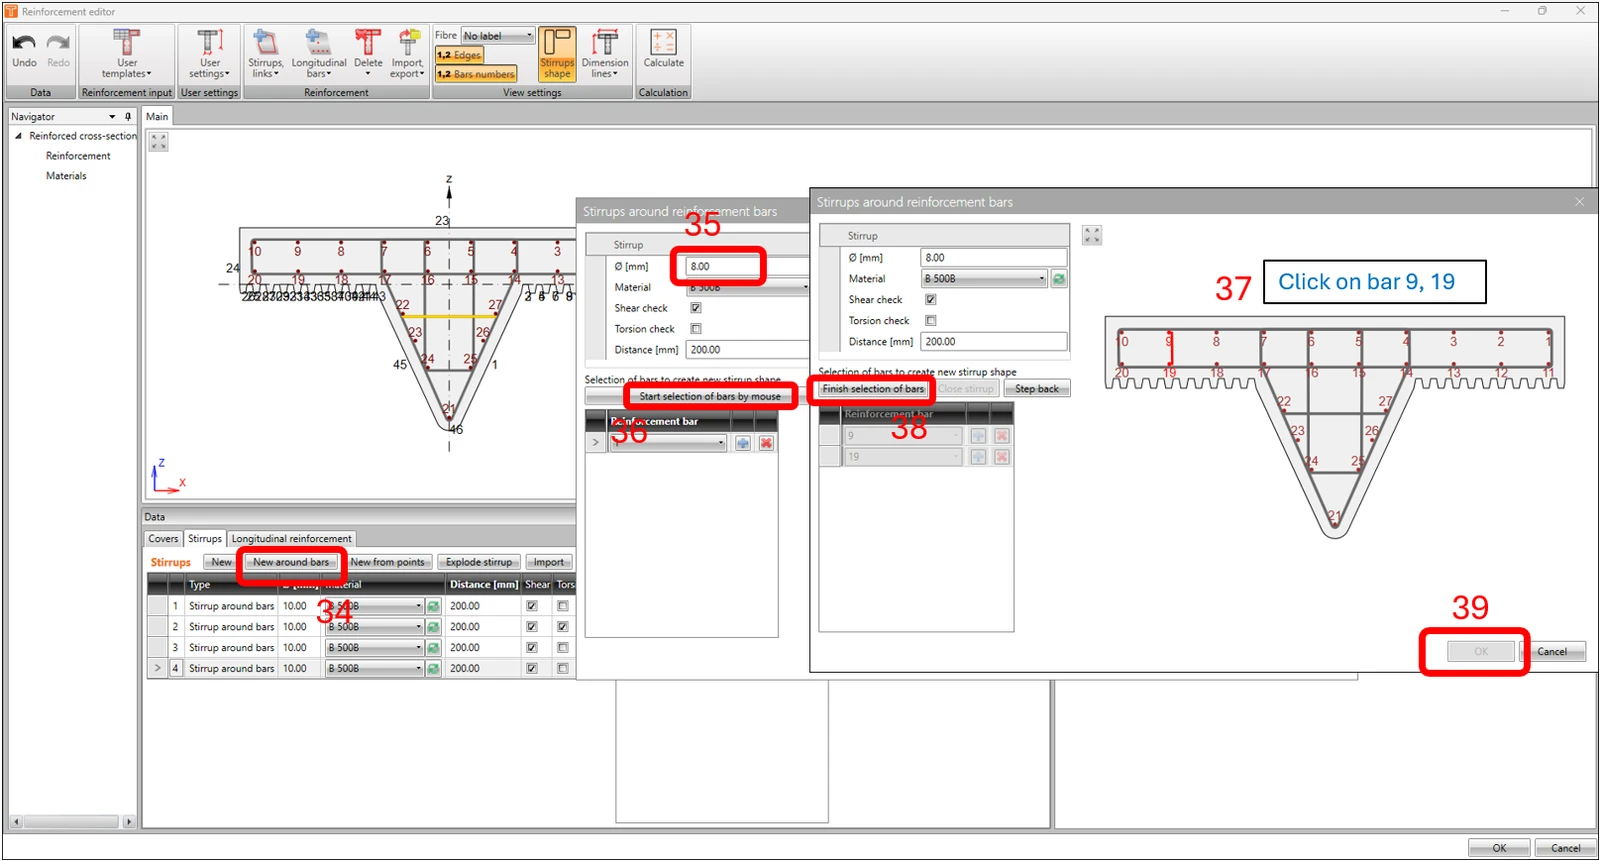This screenshot has height=861, width=1600.
Task: Click New from points button
Action: (387, 562)
